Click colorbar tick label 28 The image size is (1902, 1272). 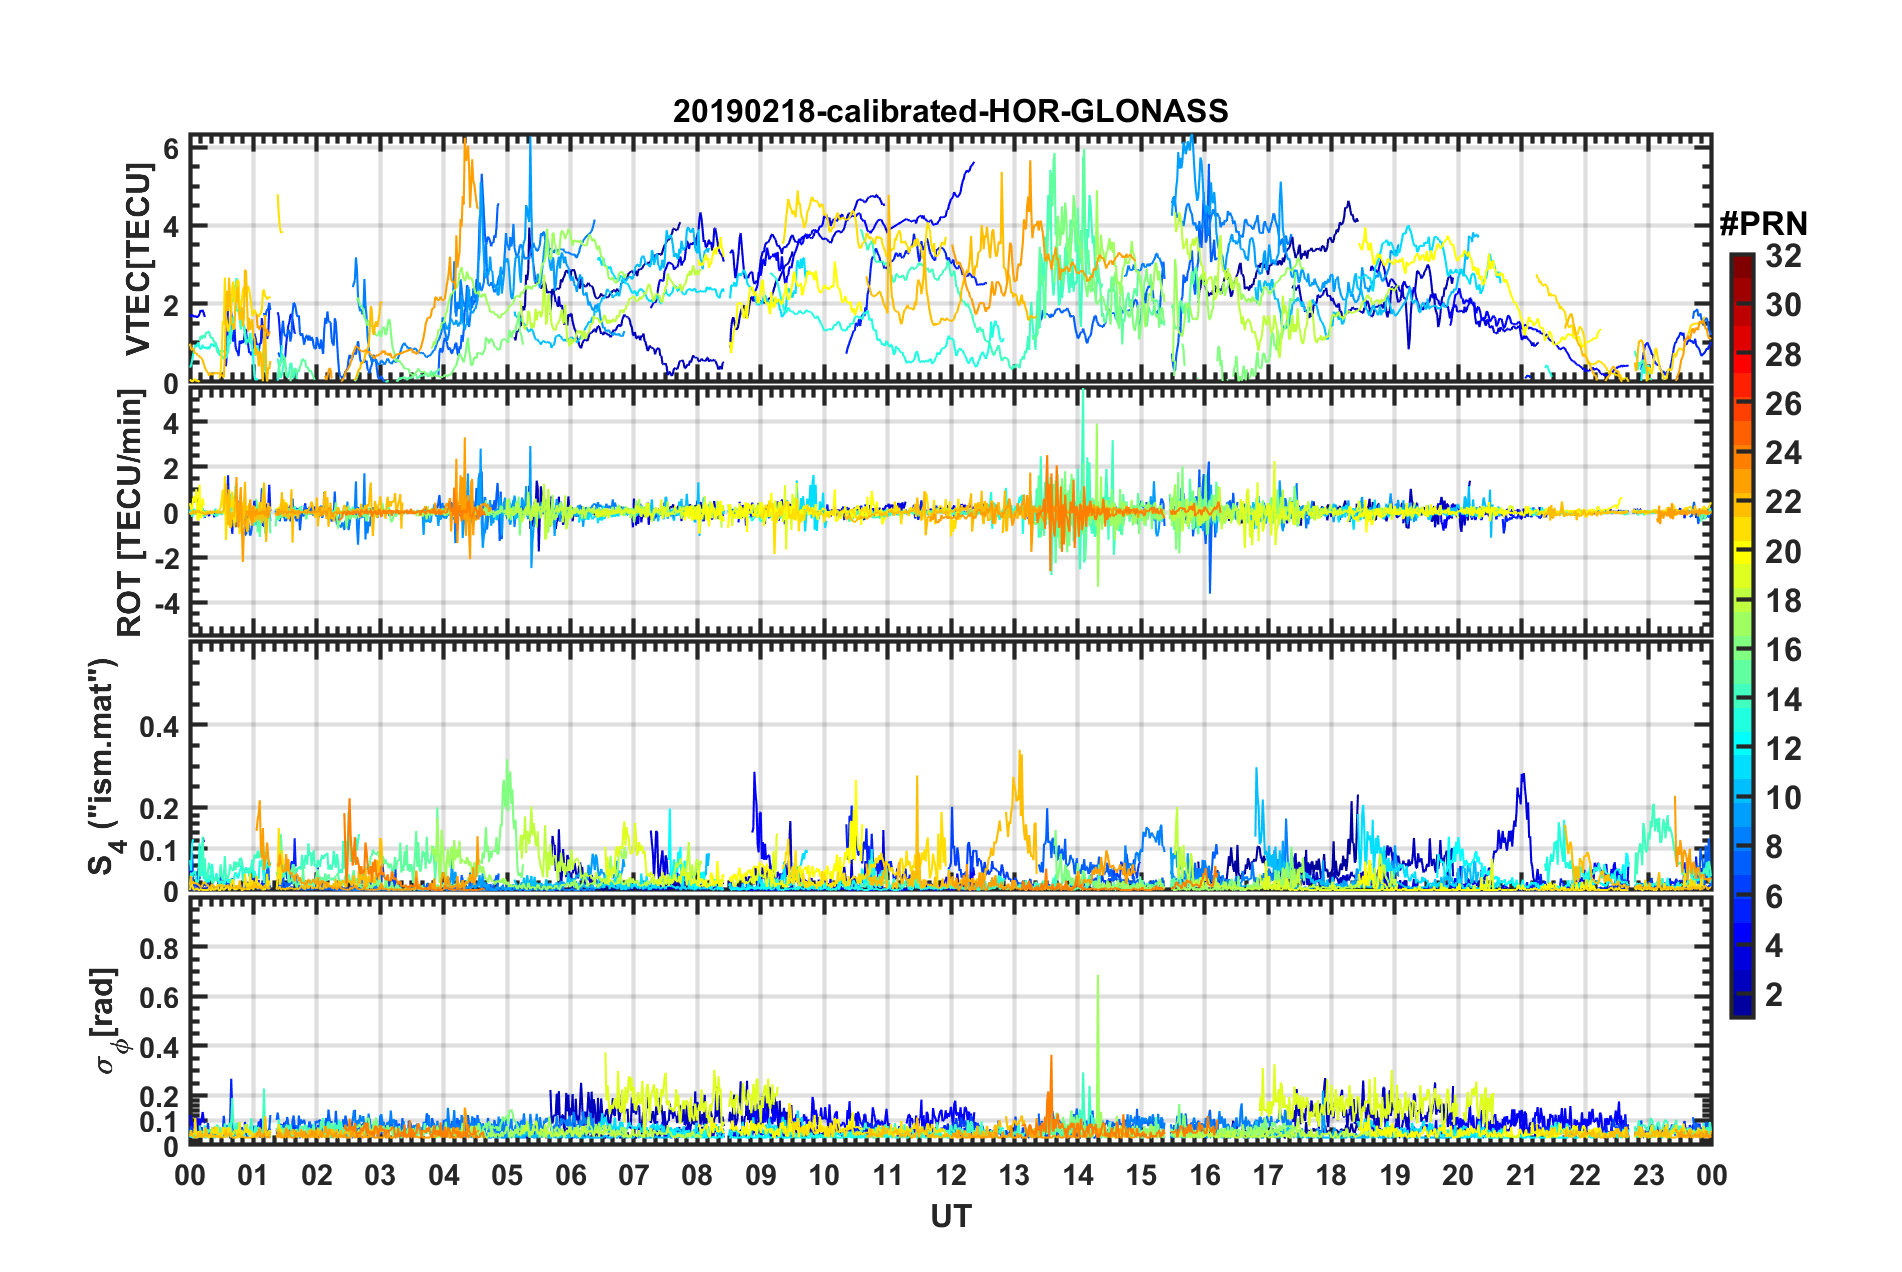1783,355
